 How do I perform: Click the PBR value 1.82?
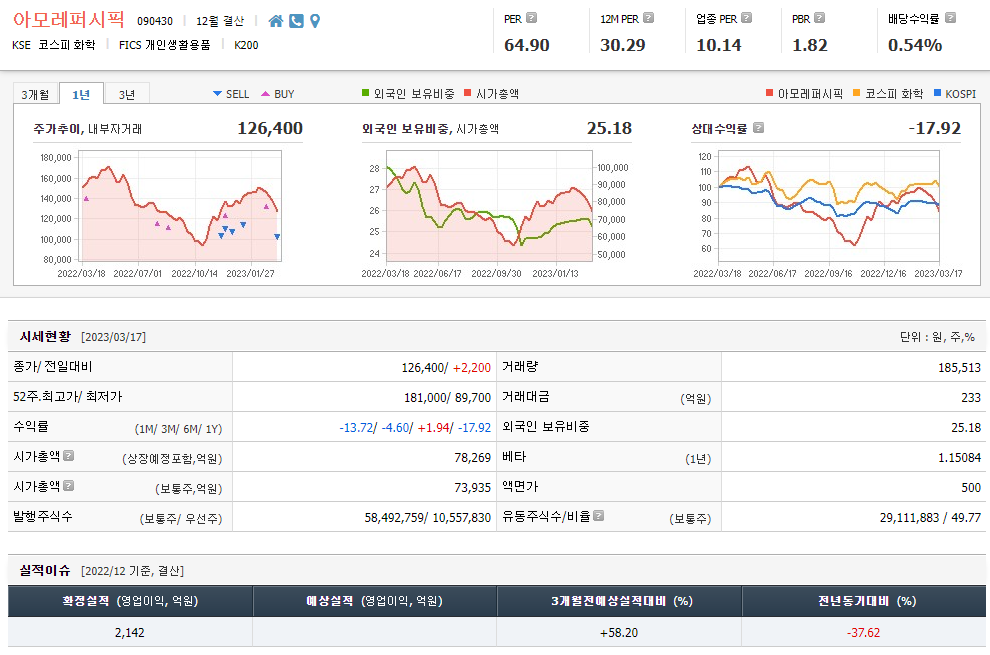tap(809, 45)
